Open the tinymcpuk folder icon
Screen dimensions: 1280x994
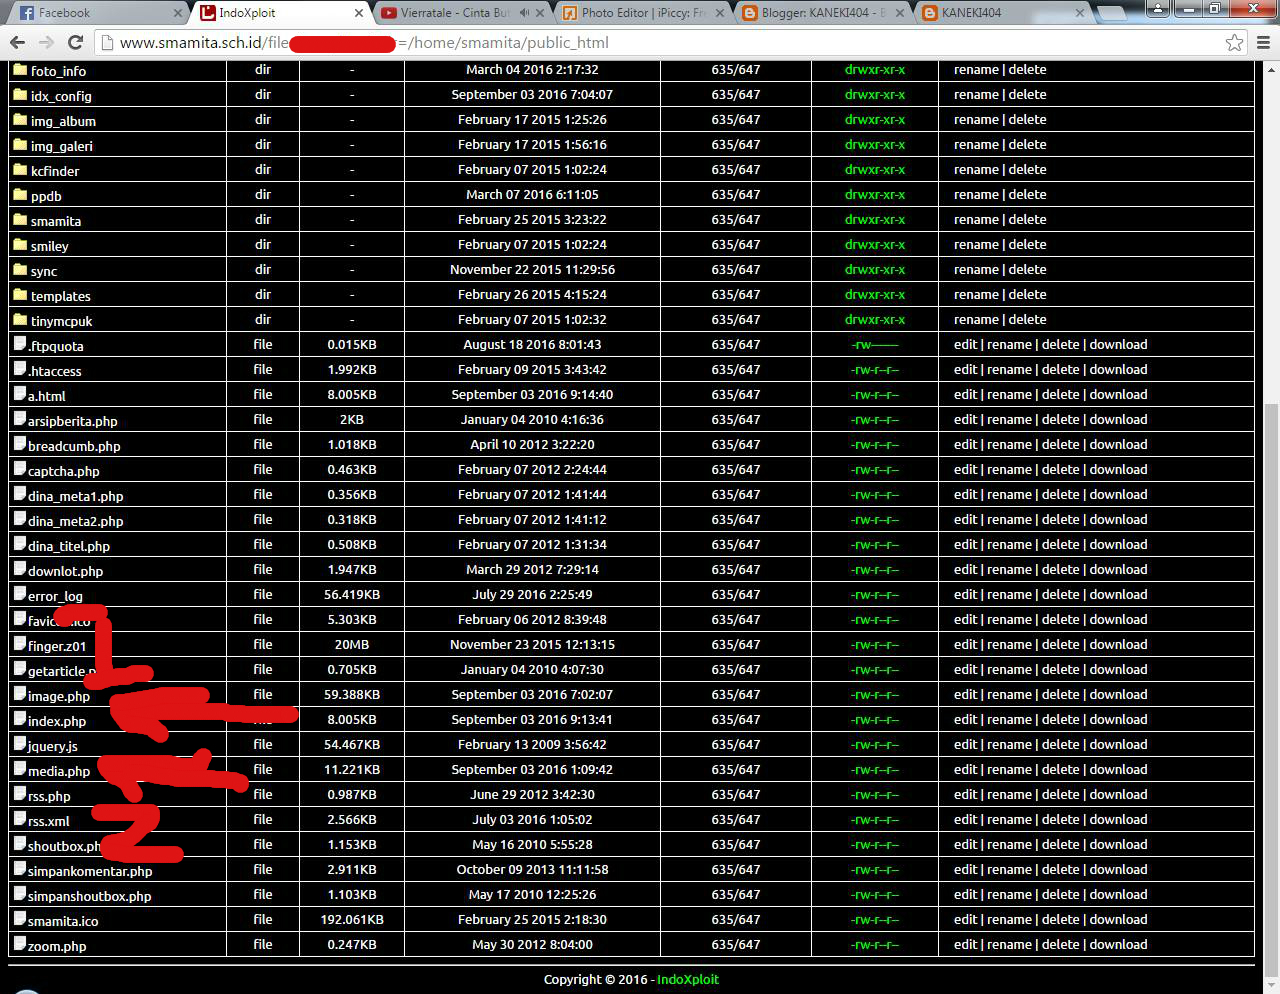(x=20, y=319)
